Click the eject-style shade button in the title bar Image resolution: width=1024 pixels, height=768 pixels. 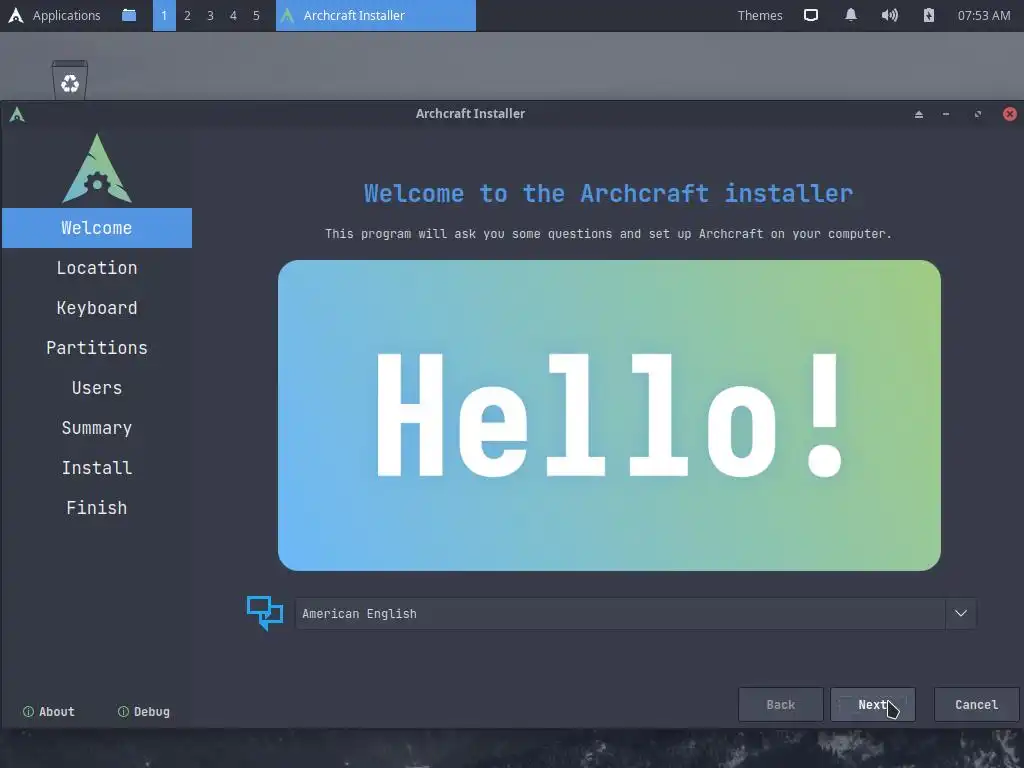coord(919,114)
